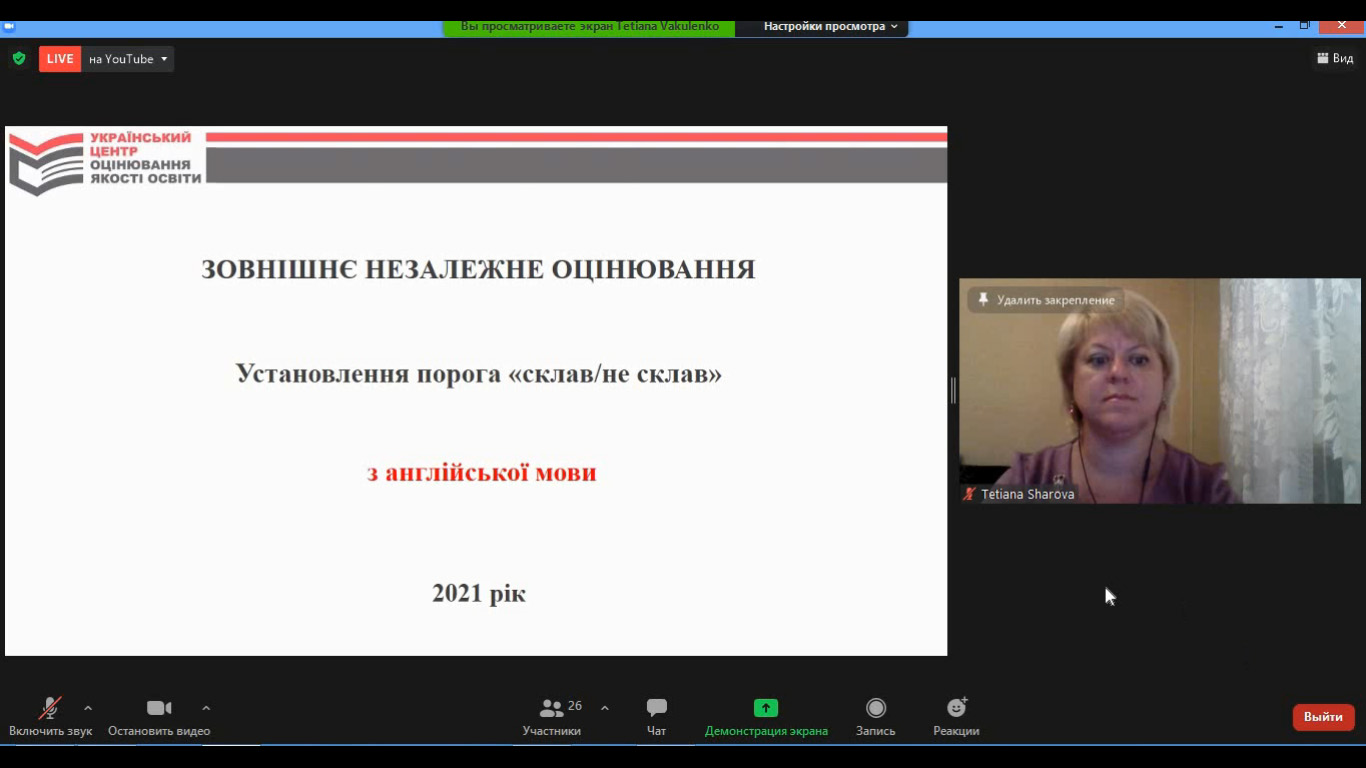
Task: Minimize the Zoom window
Action: pyautogui.click(x=1277, y=25)
